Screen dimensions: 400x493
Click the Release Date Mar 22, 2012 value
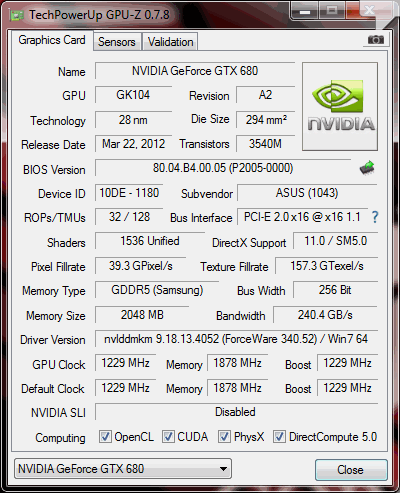coord(133,144)
